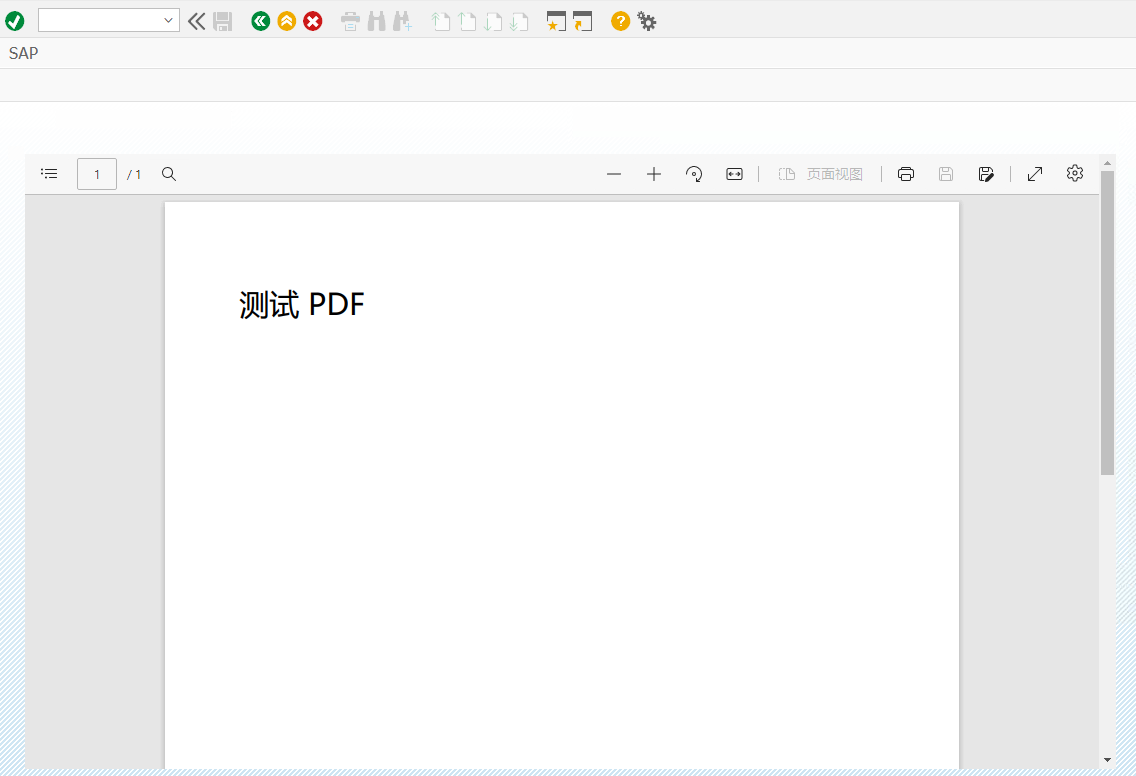Rotate the PDF page
Viewport: 1136px width, 776px height.
tap(694, 174)
